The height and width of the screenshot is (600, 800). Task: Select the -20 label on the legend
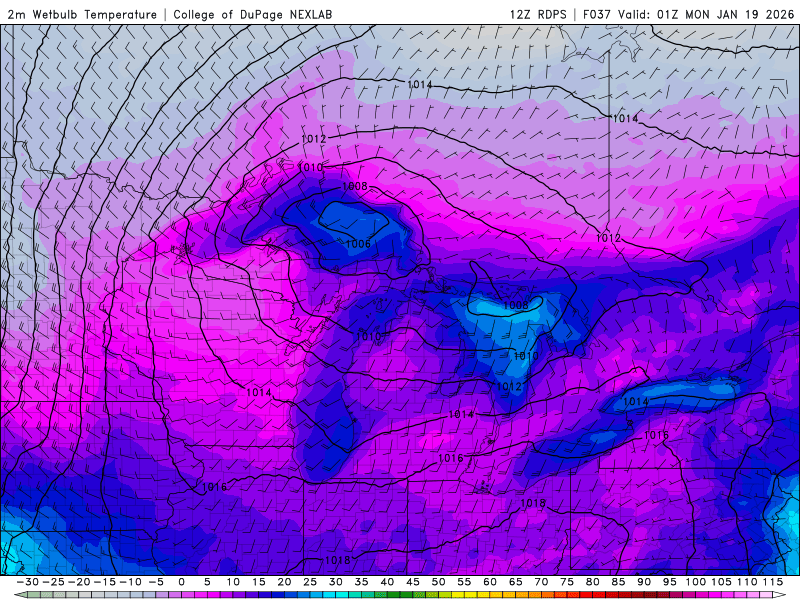pos(79,582)
